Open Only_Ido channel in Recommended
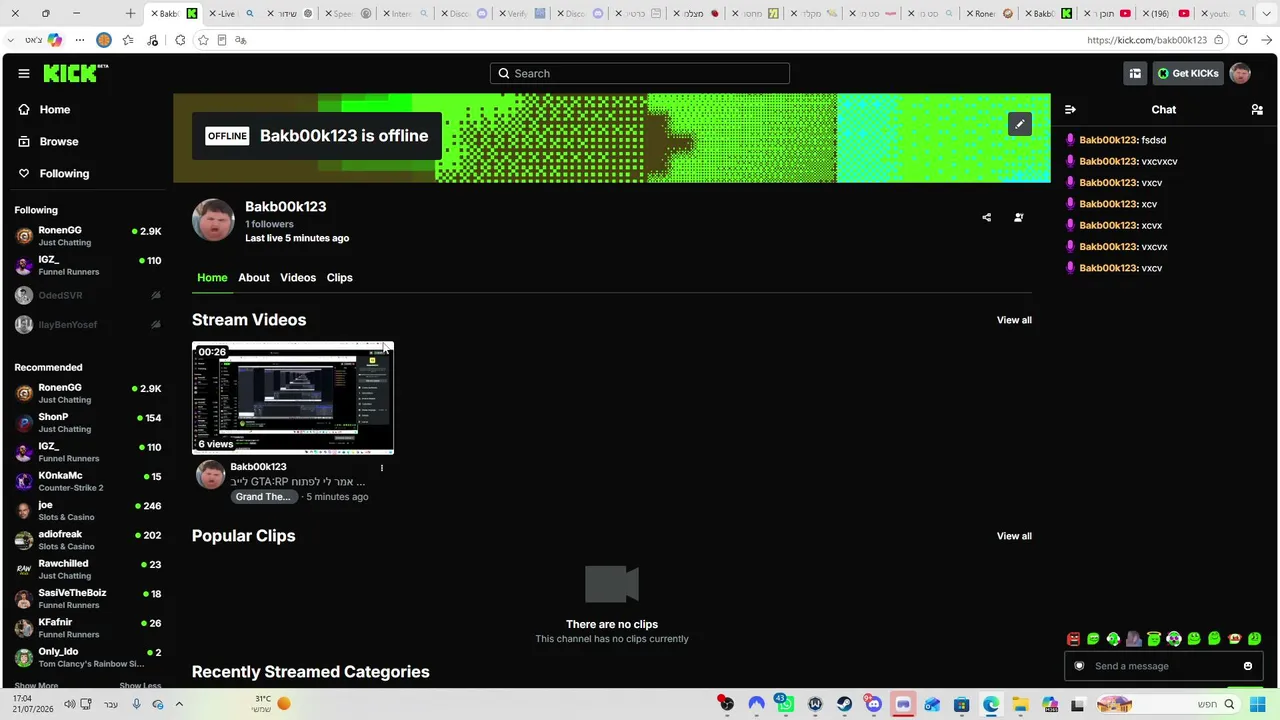 (88, 657)
